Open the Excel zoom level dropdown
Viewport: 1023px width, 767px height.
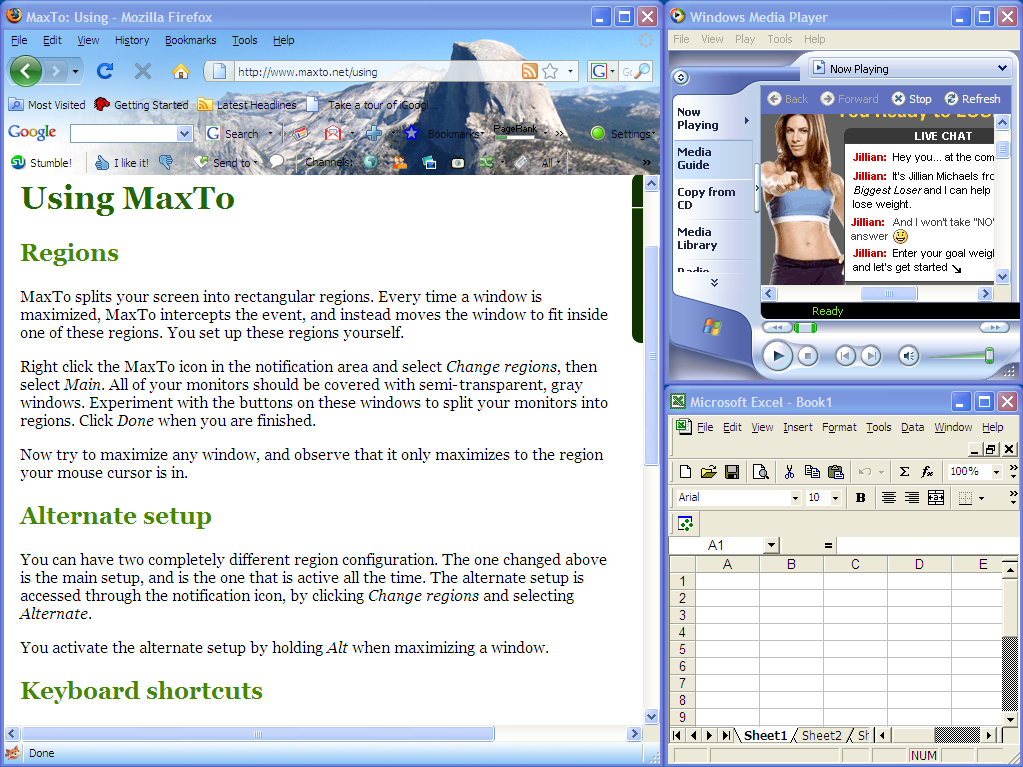click(x=996, y=470)
